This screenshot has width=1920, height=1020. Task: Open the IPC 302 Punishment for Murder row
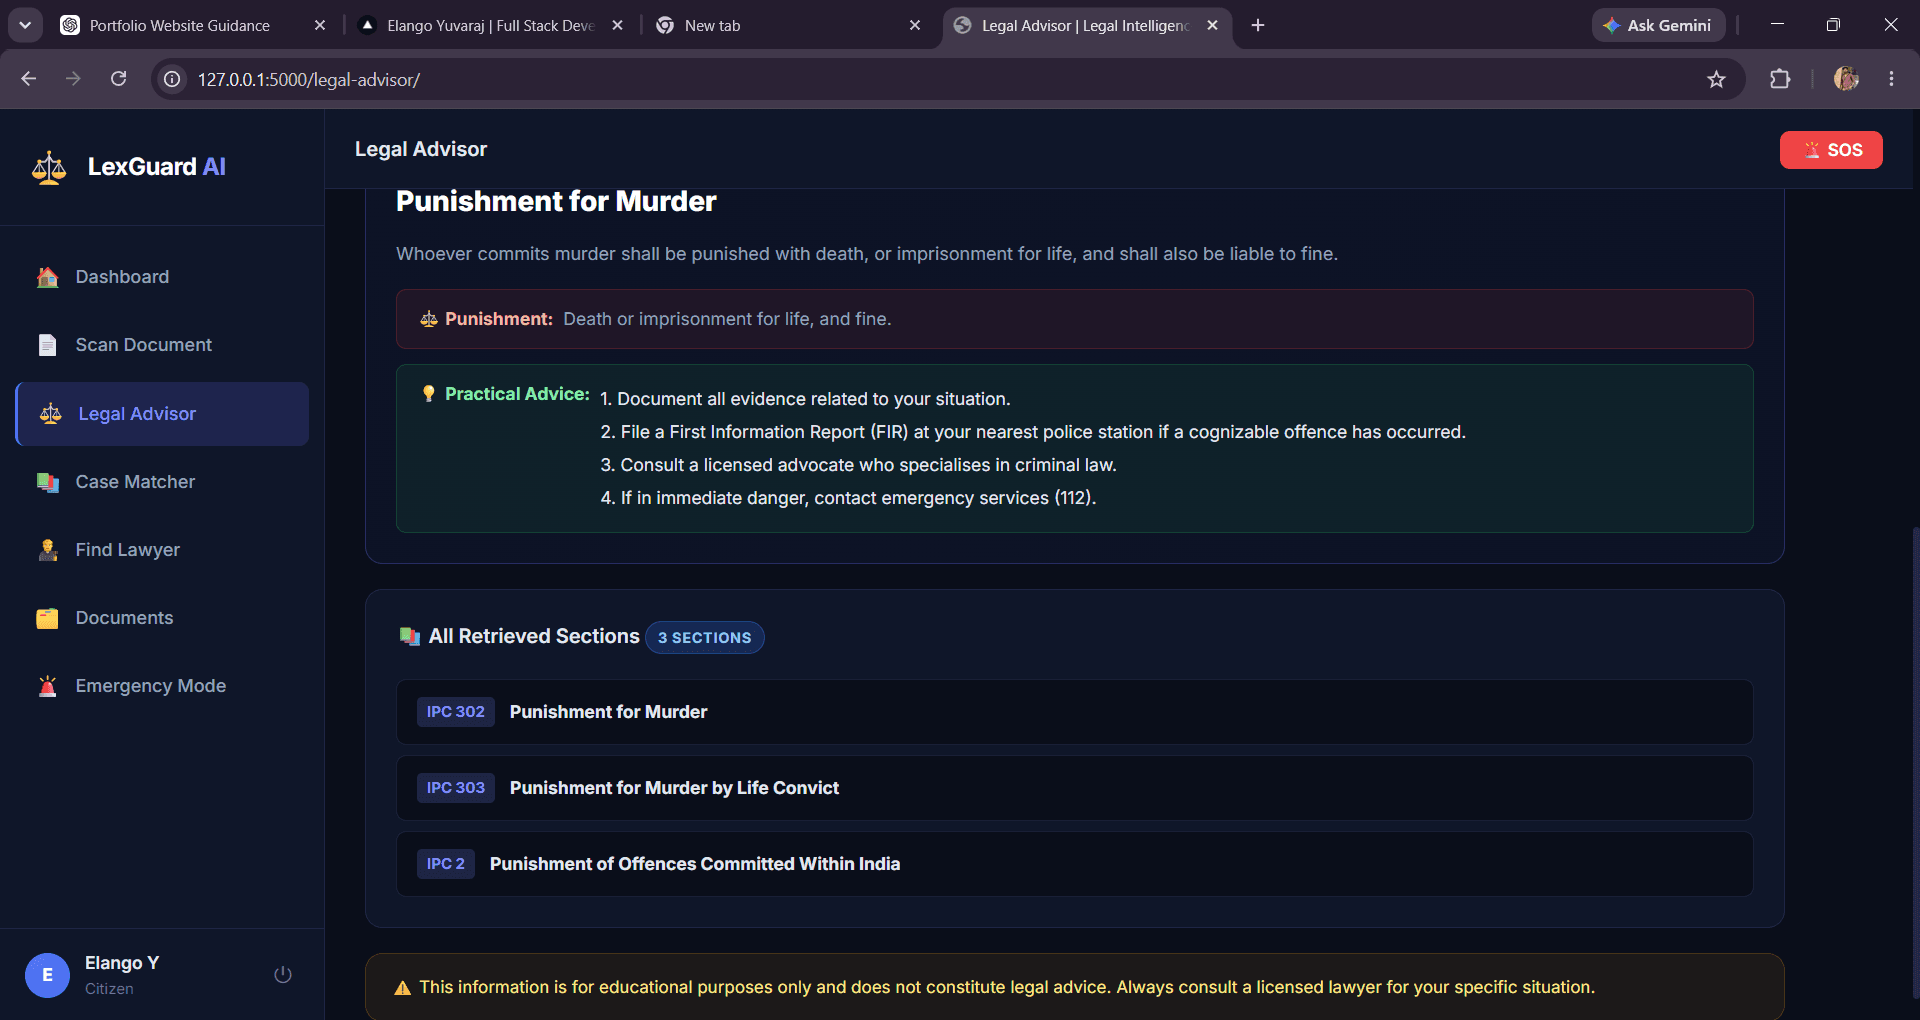1074,712
